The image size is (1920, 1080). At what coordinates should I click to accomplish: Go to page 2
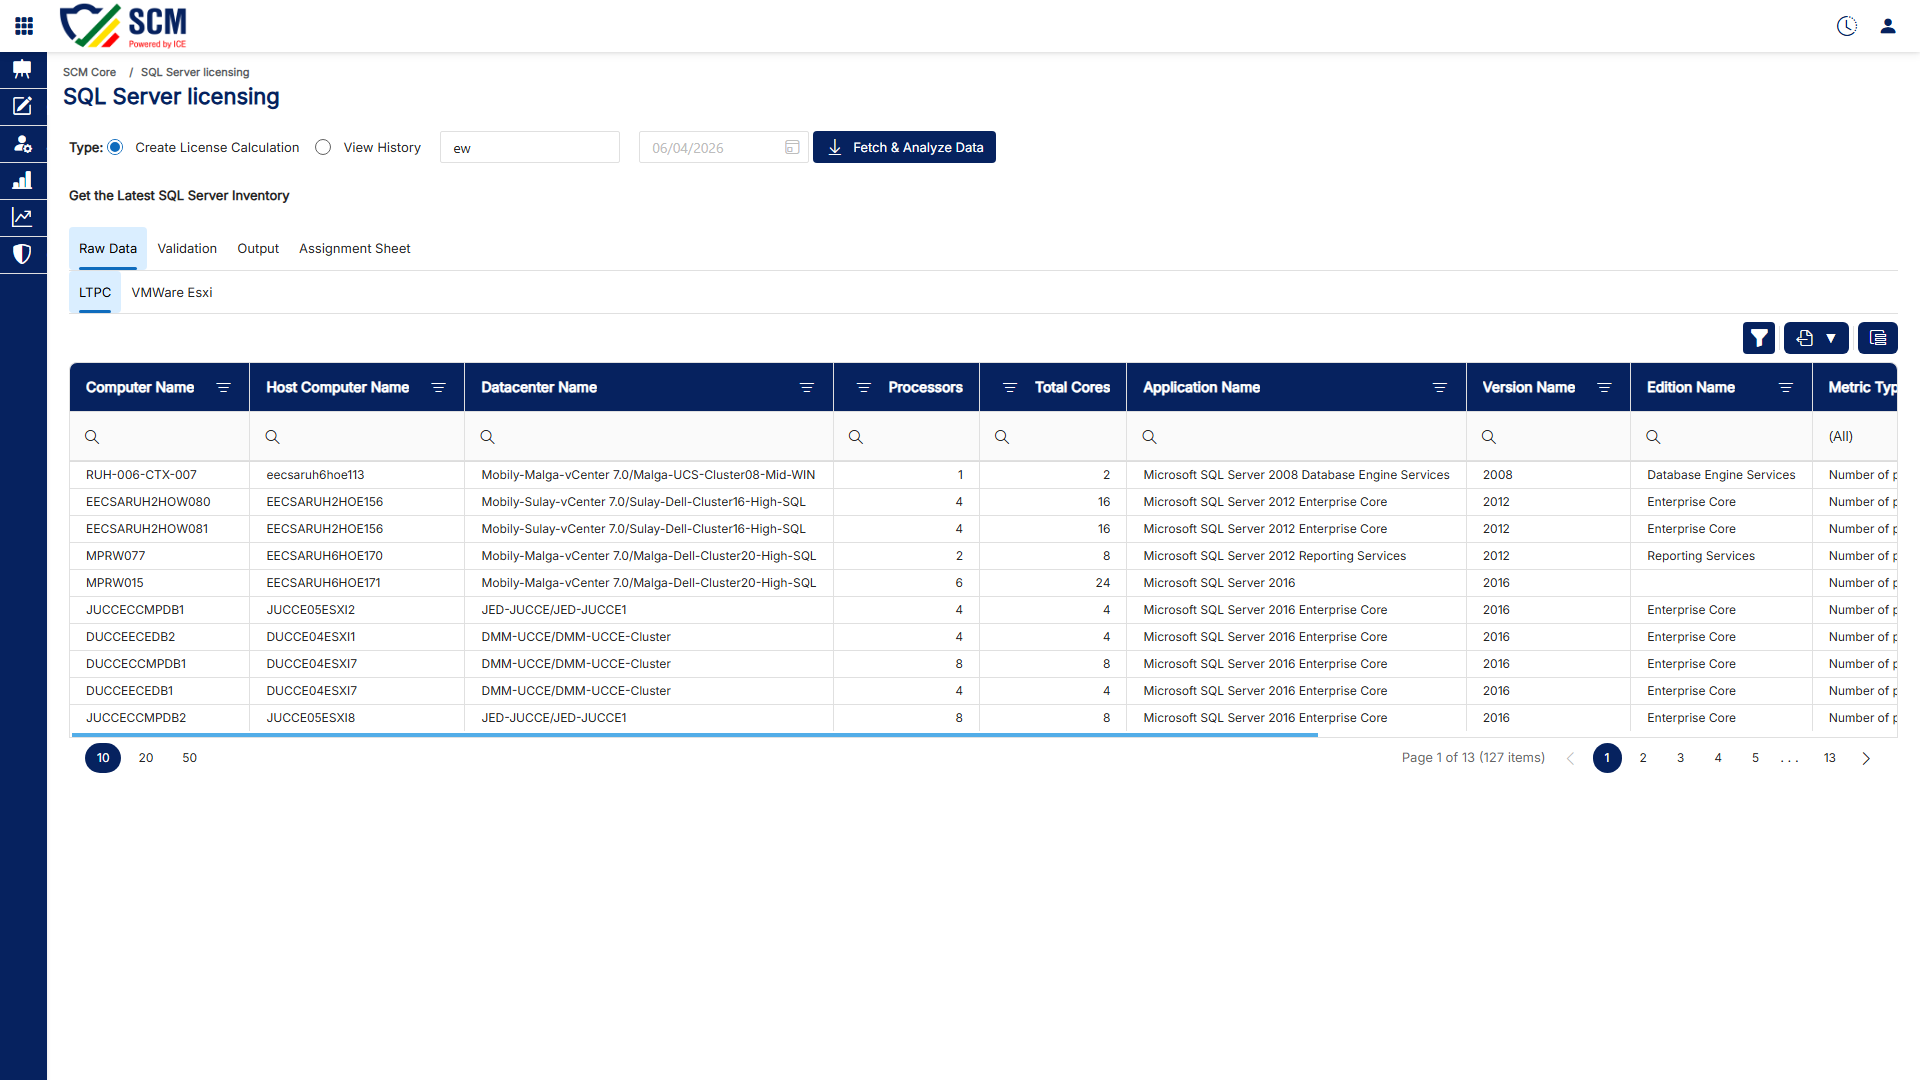point(1643,758)
